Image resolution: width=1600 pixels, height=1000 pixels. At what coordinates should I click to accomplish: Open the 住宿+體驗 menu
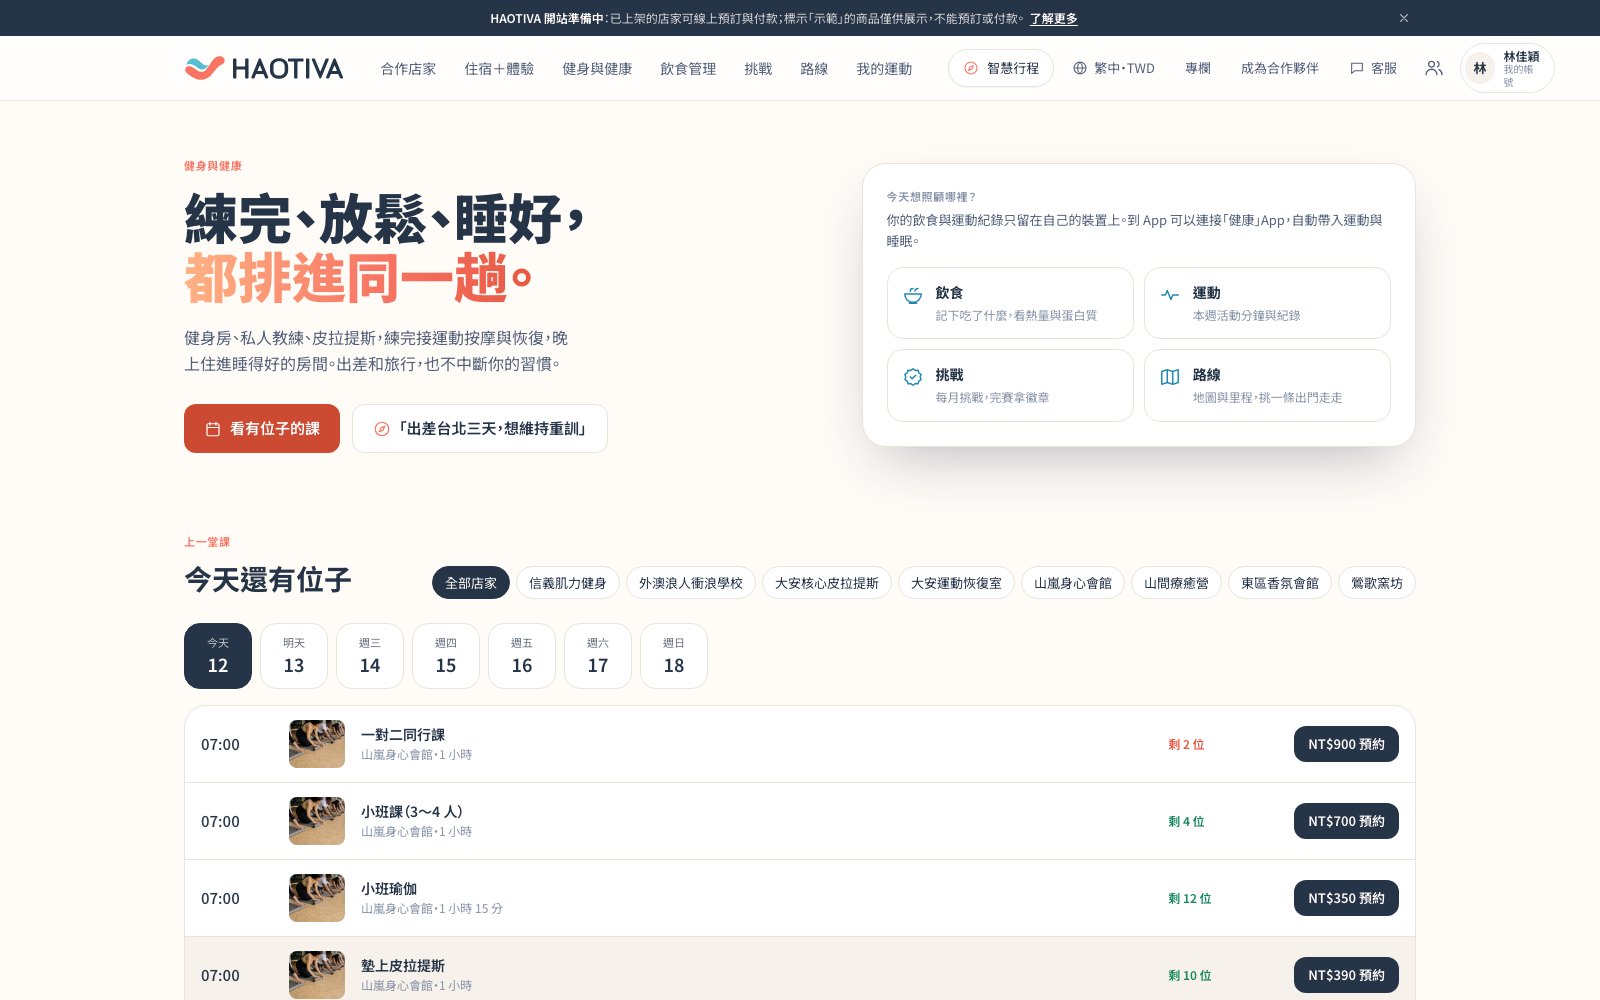tap(499, 68)
